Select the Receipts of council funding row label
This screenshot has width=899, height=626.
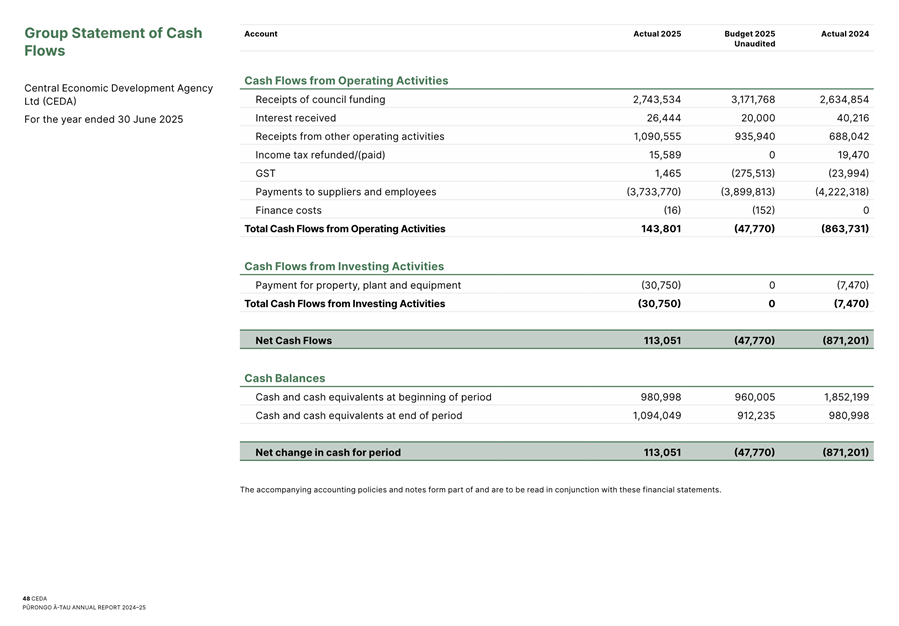coord(320,100)
